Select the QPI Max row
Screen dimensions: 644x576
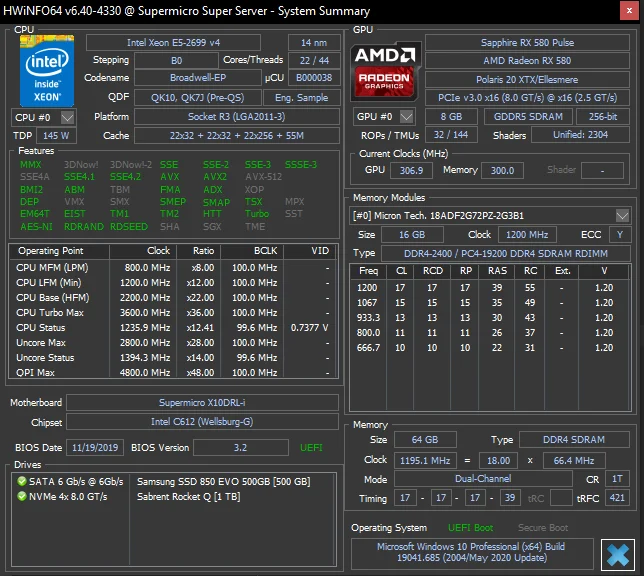click(172, 373)
